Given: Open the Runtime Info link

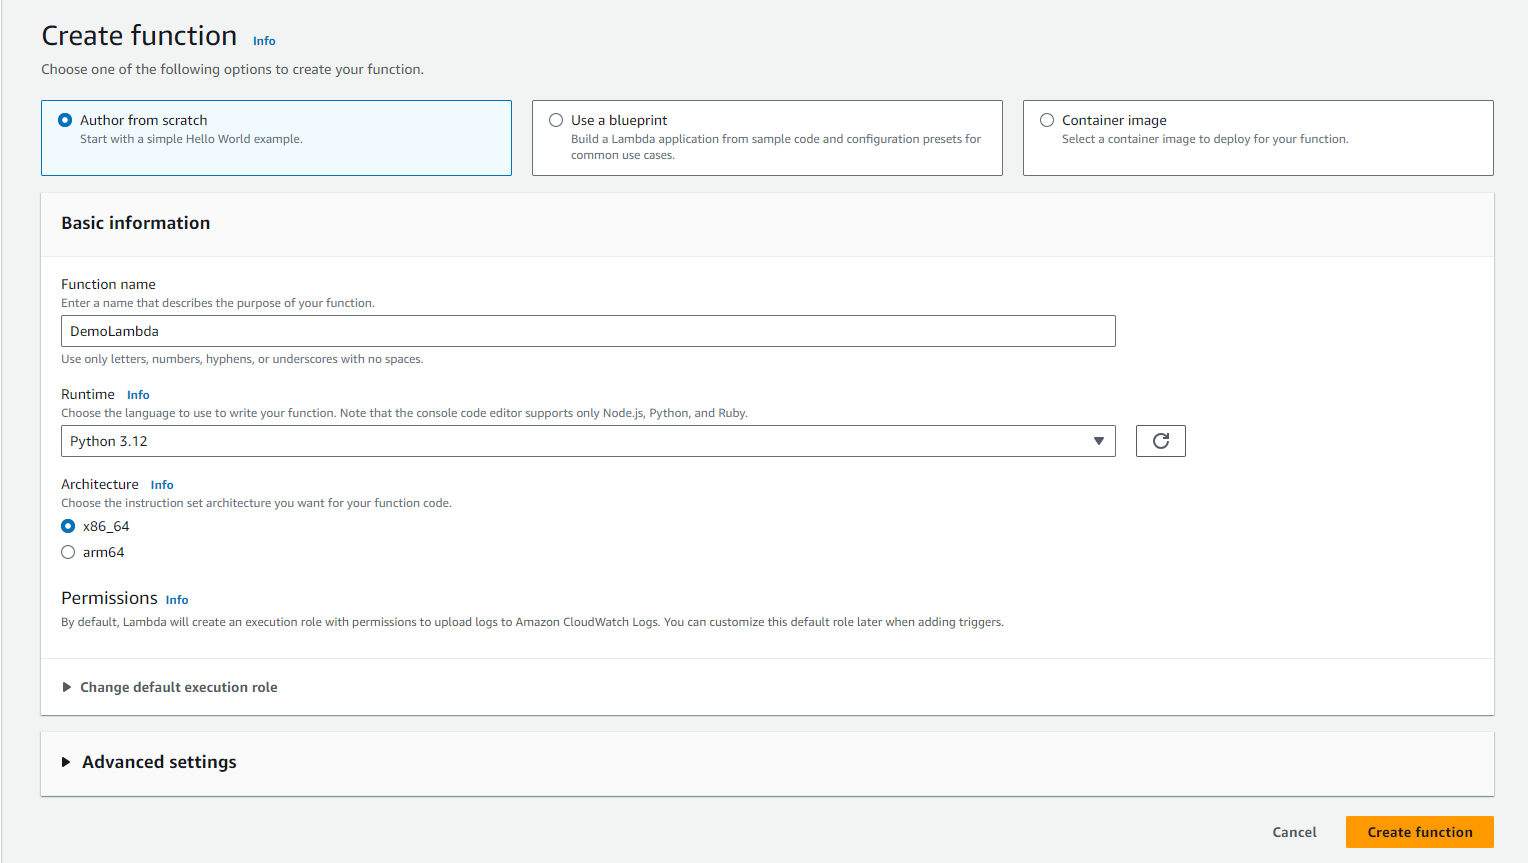Looking at the screenshot, I should (x=138, y=395).
